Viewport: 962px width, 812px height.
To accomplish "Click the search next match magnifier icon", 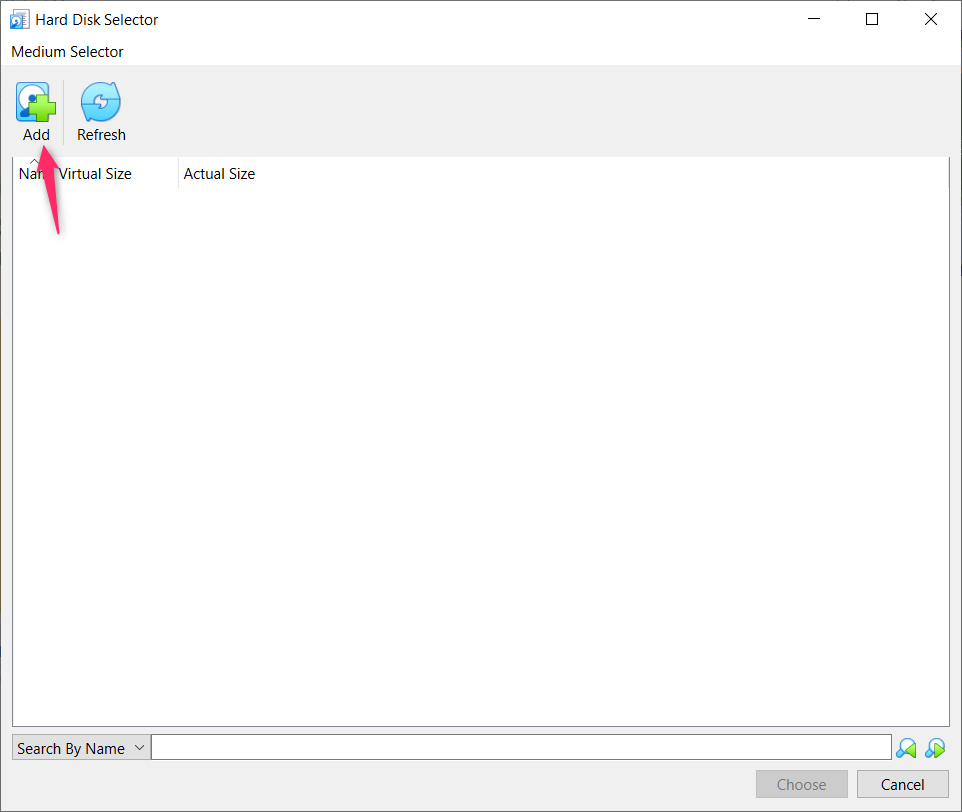I will (936, 747).
